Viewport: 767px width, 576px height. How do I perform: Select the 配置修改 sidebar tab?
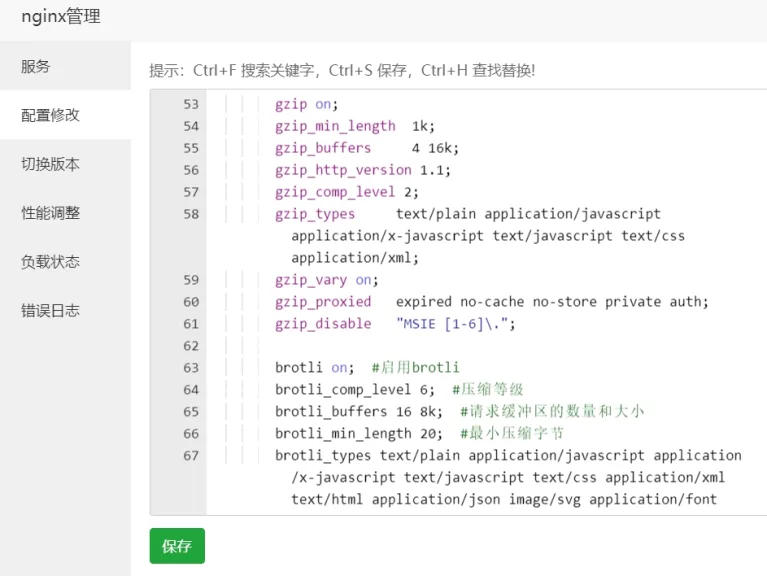pos(50,115)
